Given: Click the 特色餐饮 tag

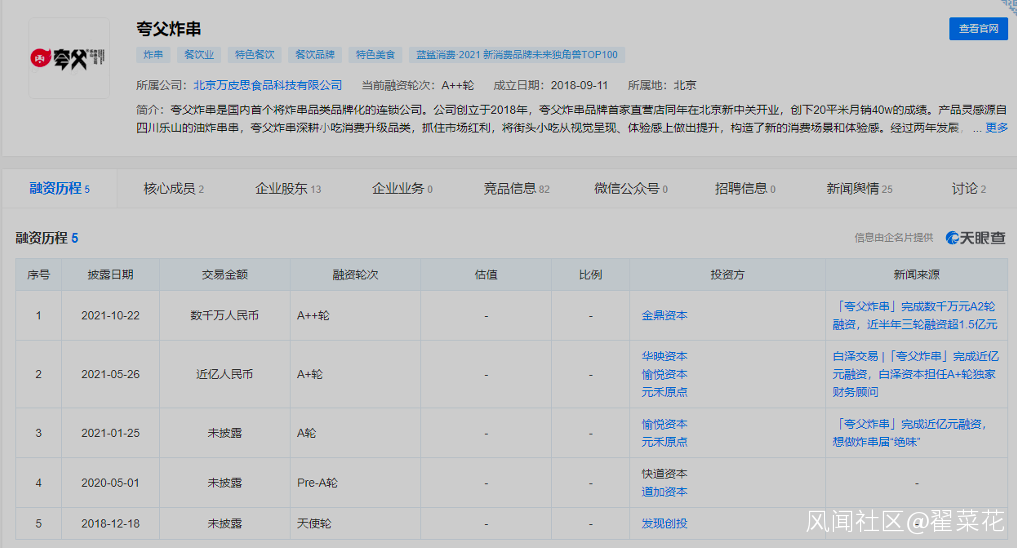Looking at the screenshot, I should [254, 55].
